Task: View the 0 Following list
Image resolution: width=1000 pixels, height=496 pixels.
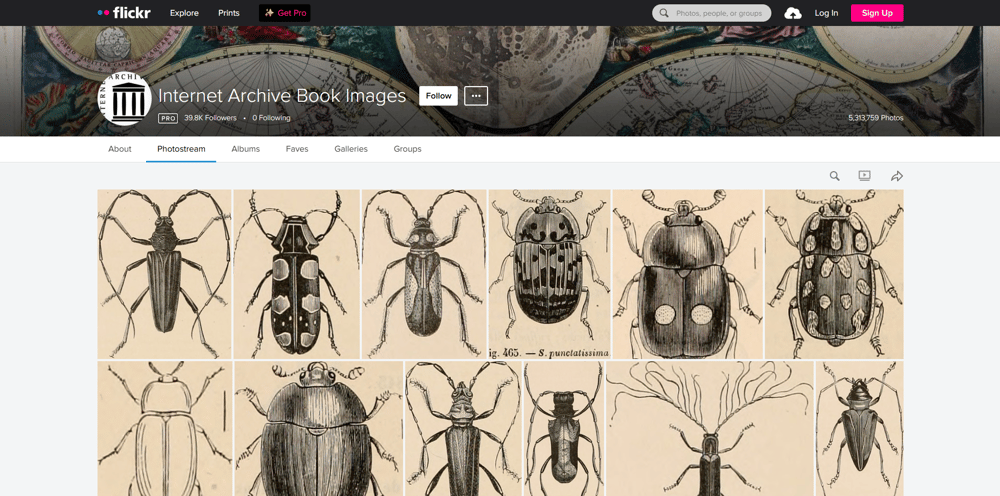Action: point(271,118)
